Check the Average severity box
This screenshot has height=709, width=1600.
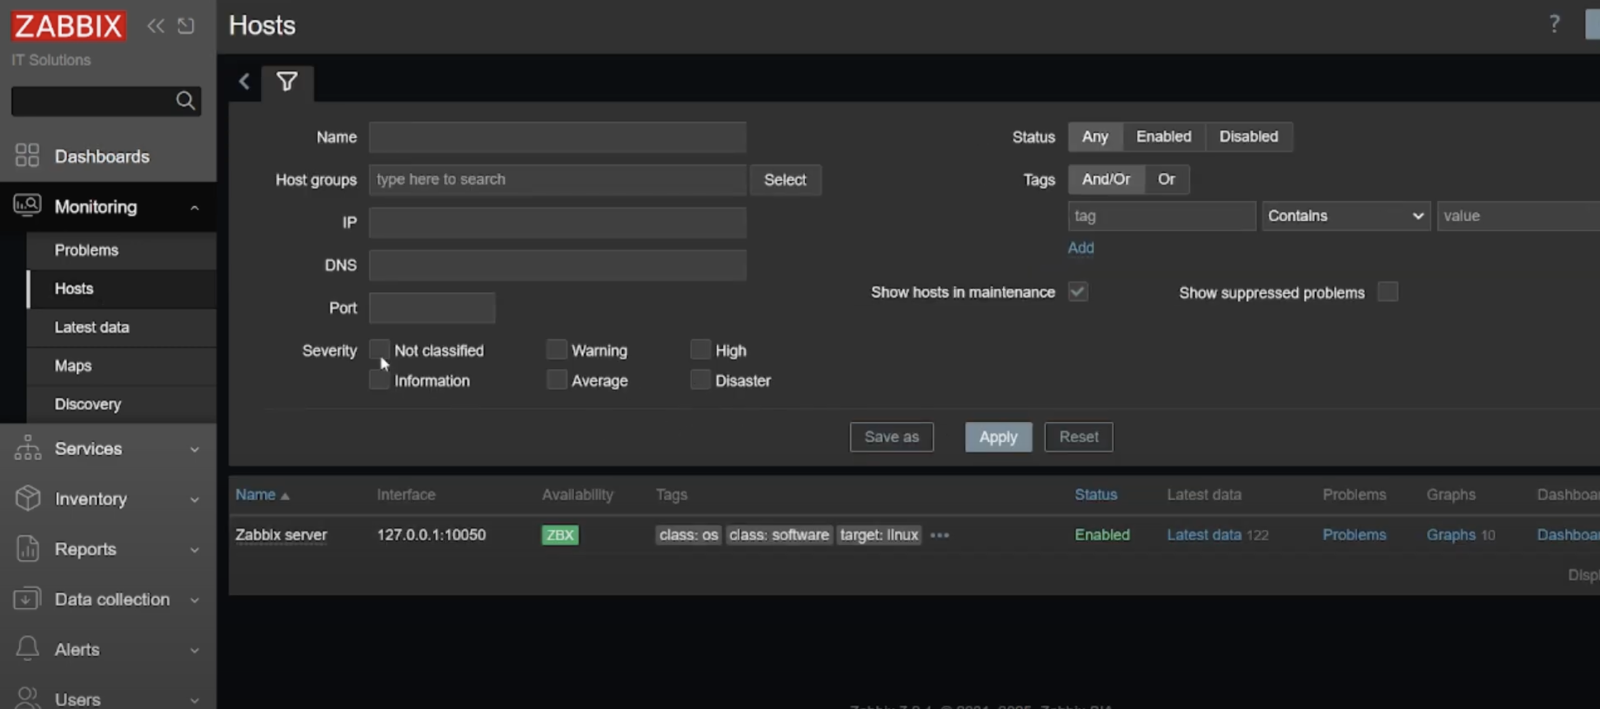click(x=556, y=380)
